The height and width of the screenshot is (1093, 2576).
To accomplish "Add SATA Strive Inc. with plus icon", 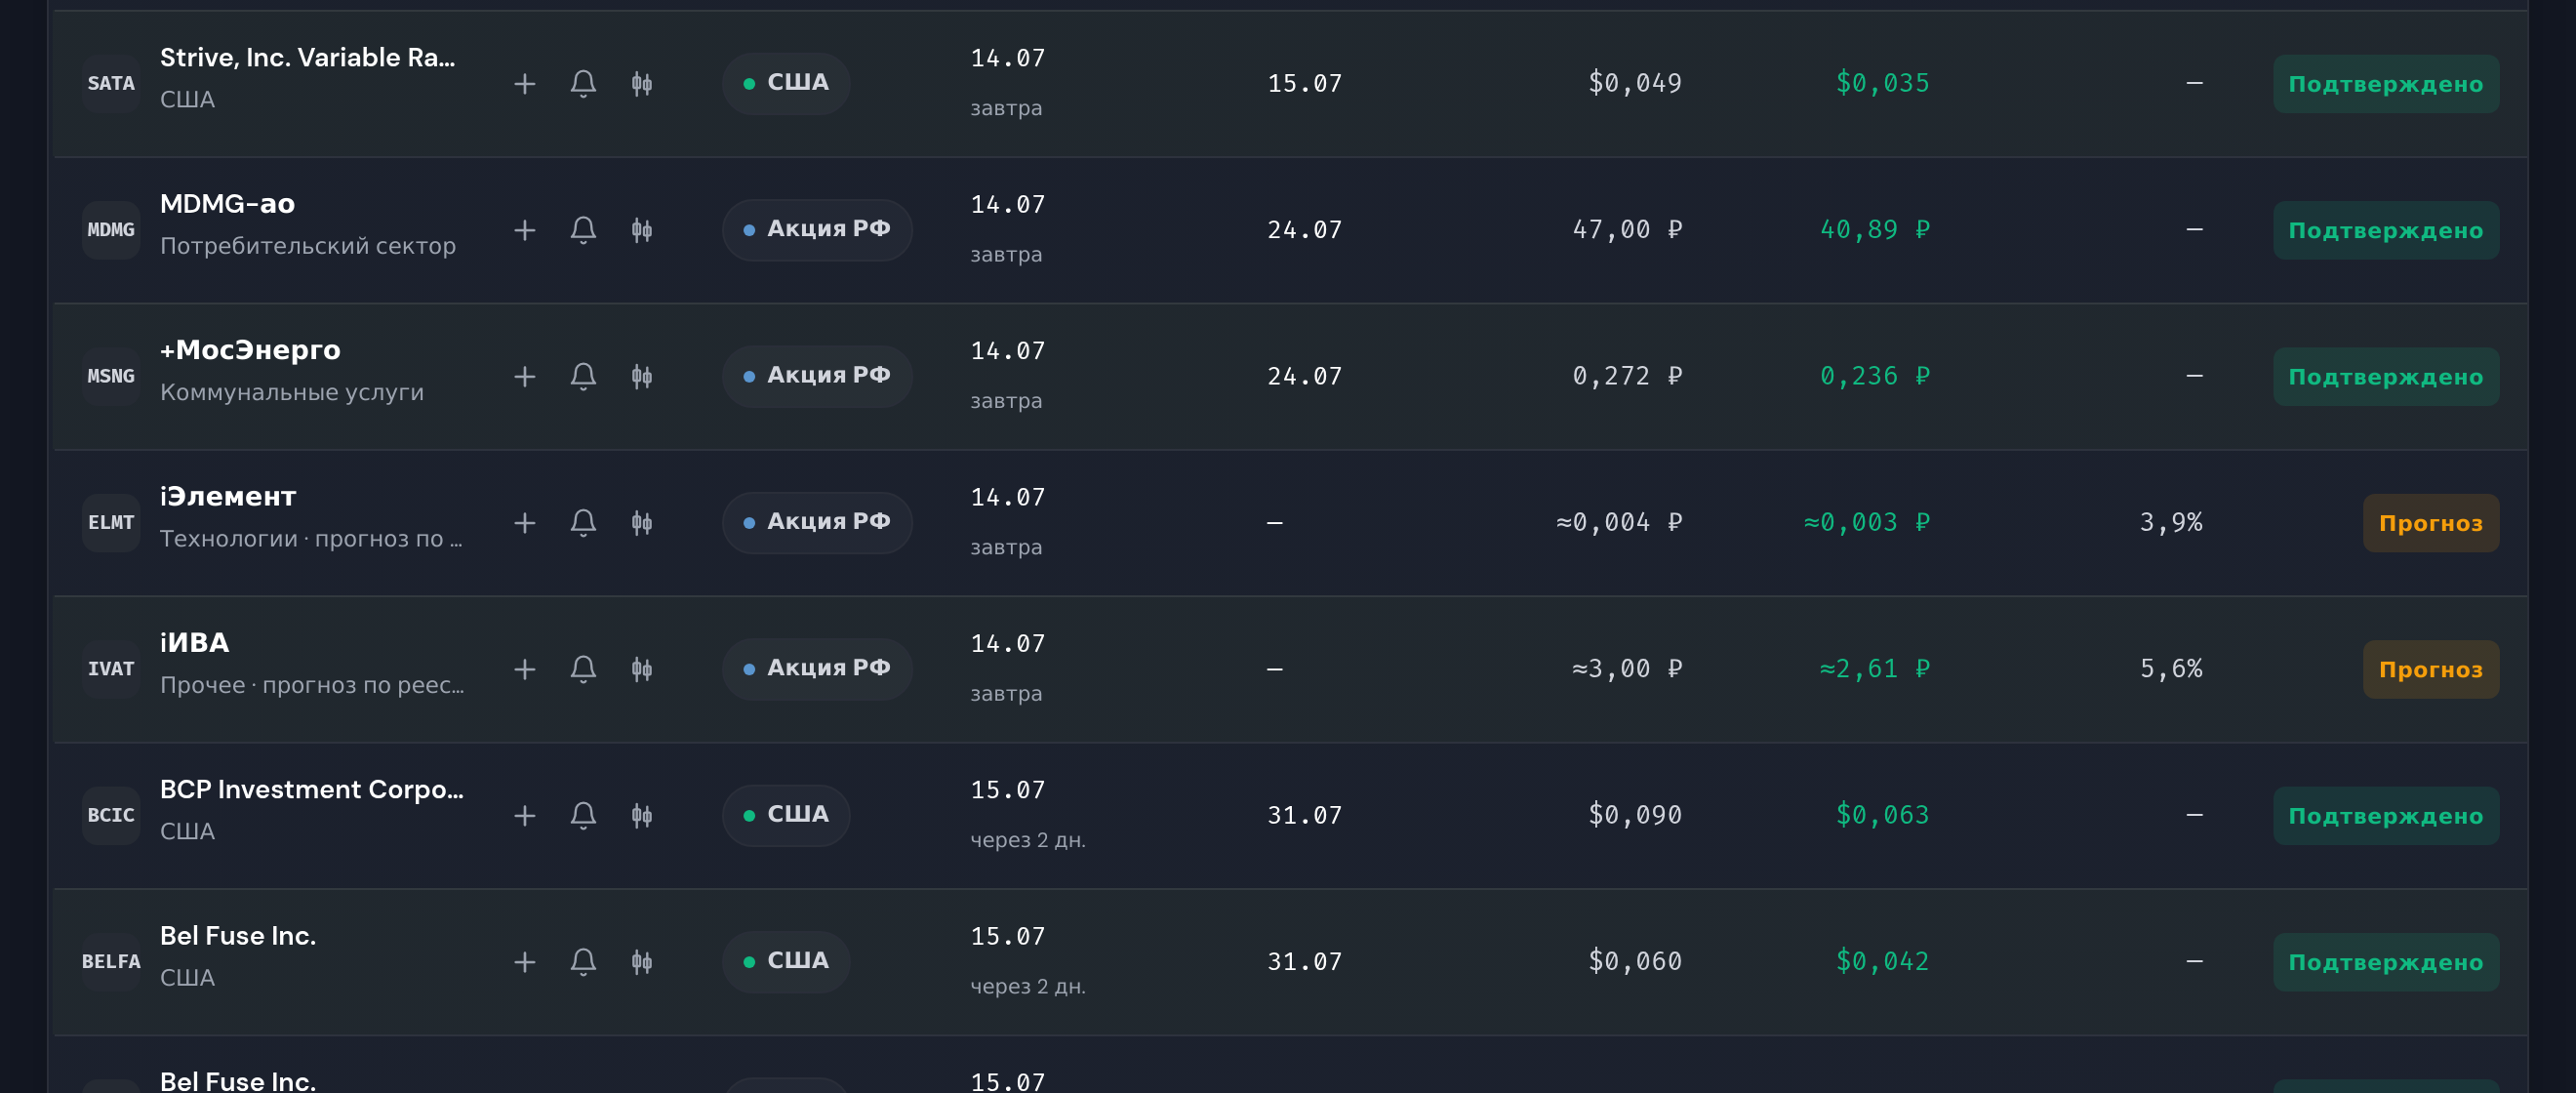I will click(524, 84).
